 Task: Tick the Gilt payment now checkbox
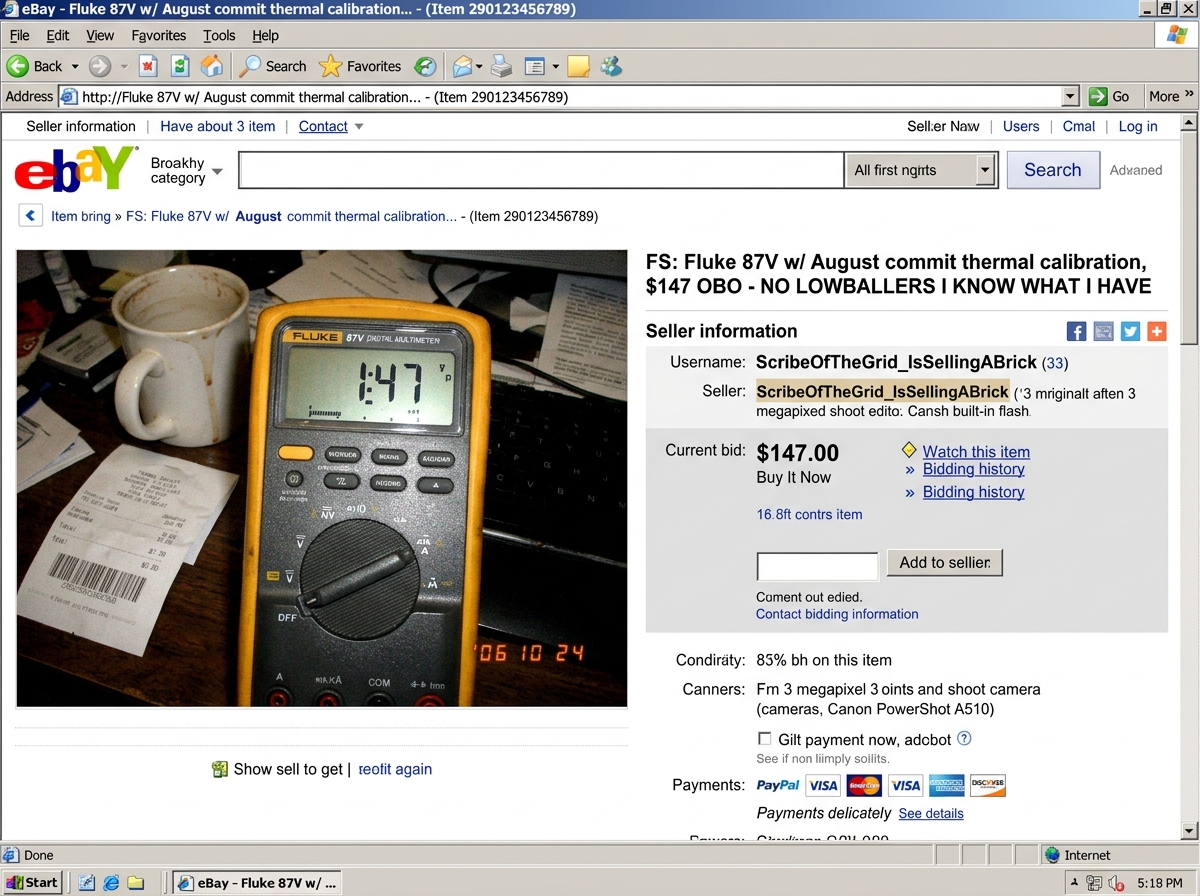tap(765, 739)
